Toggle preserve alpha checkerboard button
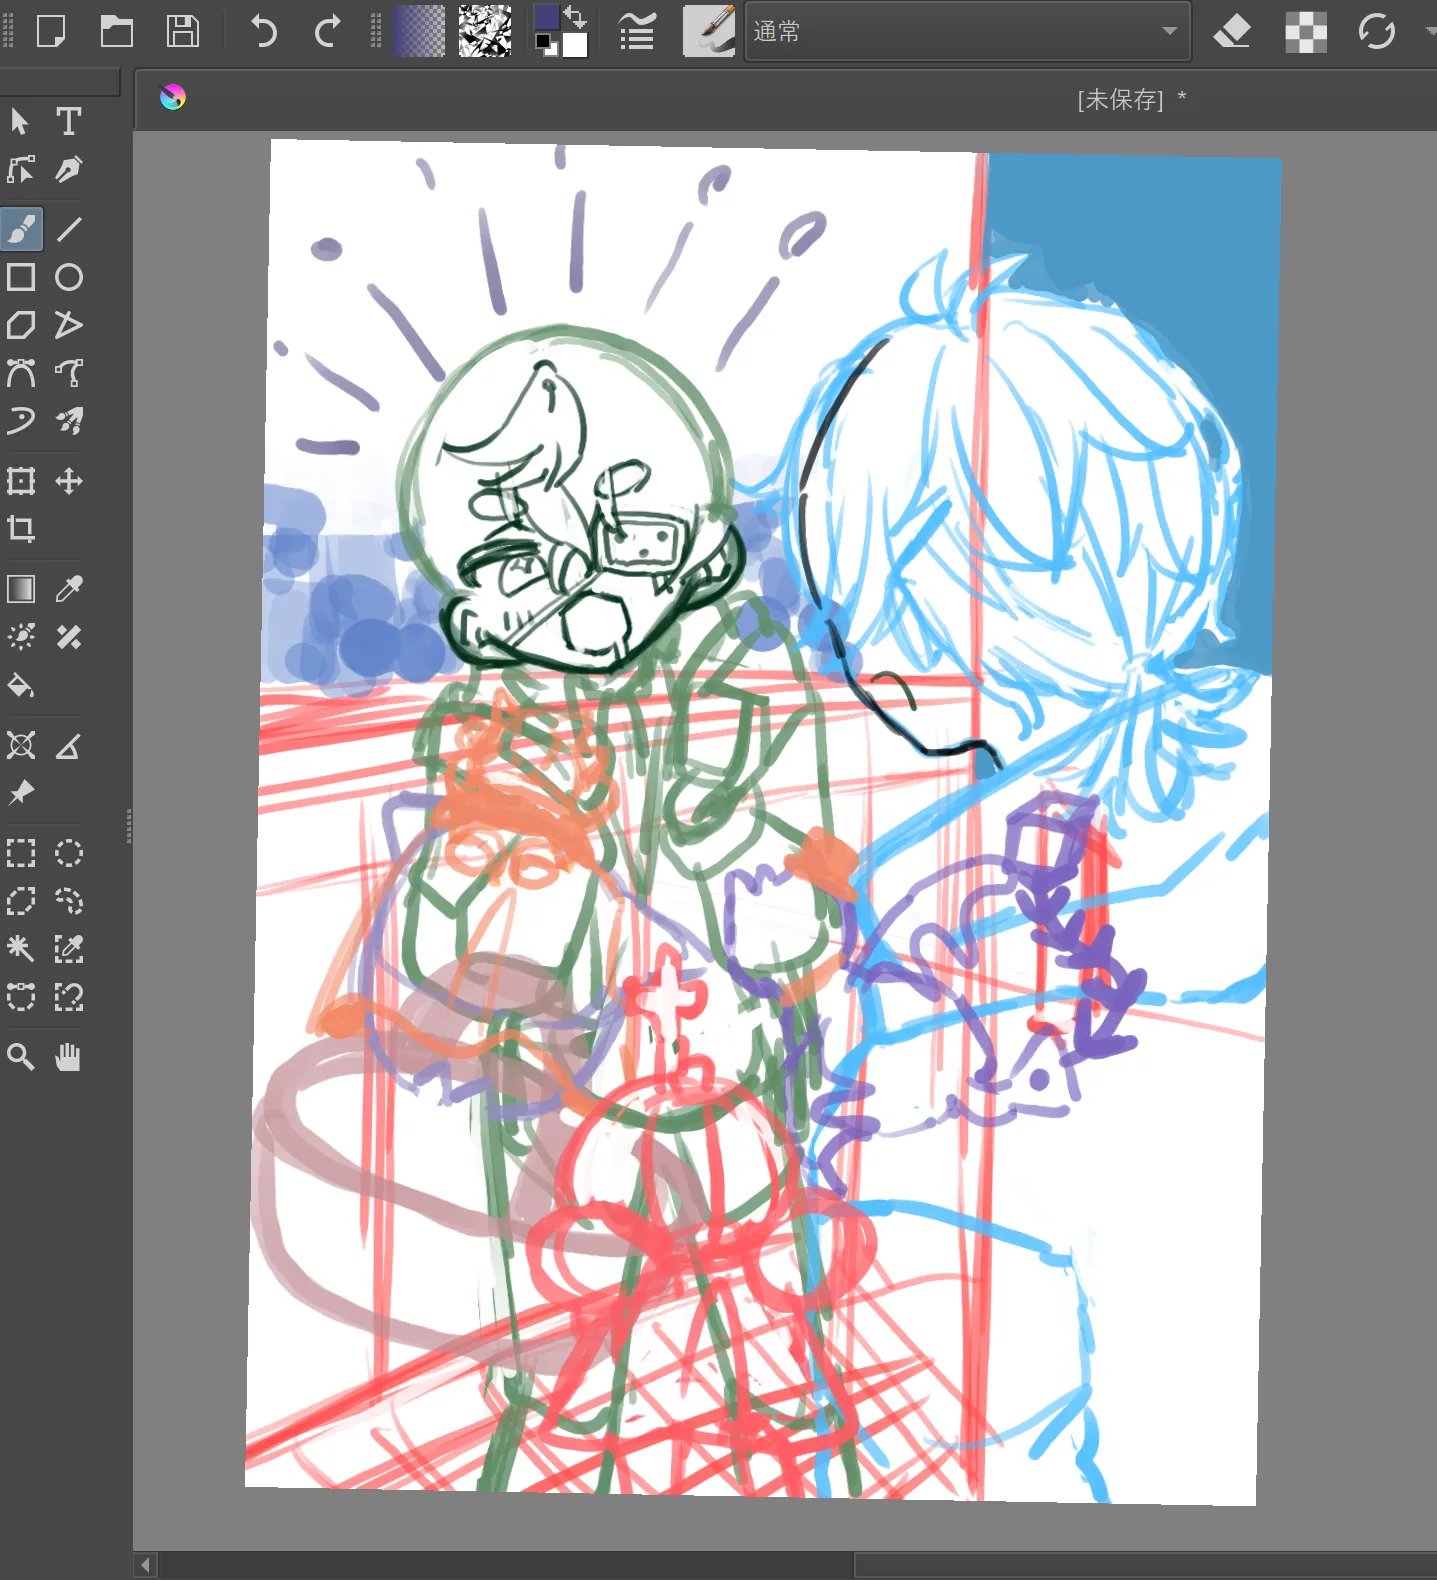The height and width of the screenshot is (1580, 1437). [x=1306, y=31]
